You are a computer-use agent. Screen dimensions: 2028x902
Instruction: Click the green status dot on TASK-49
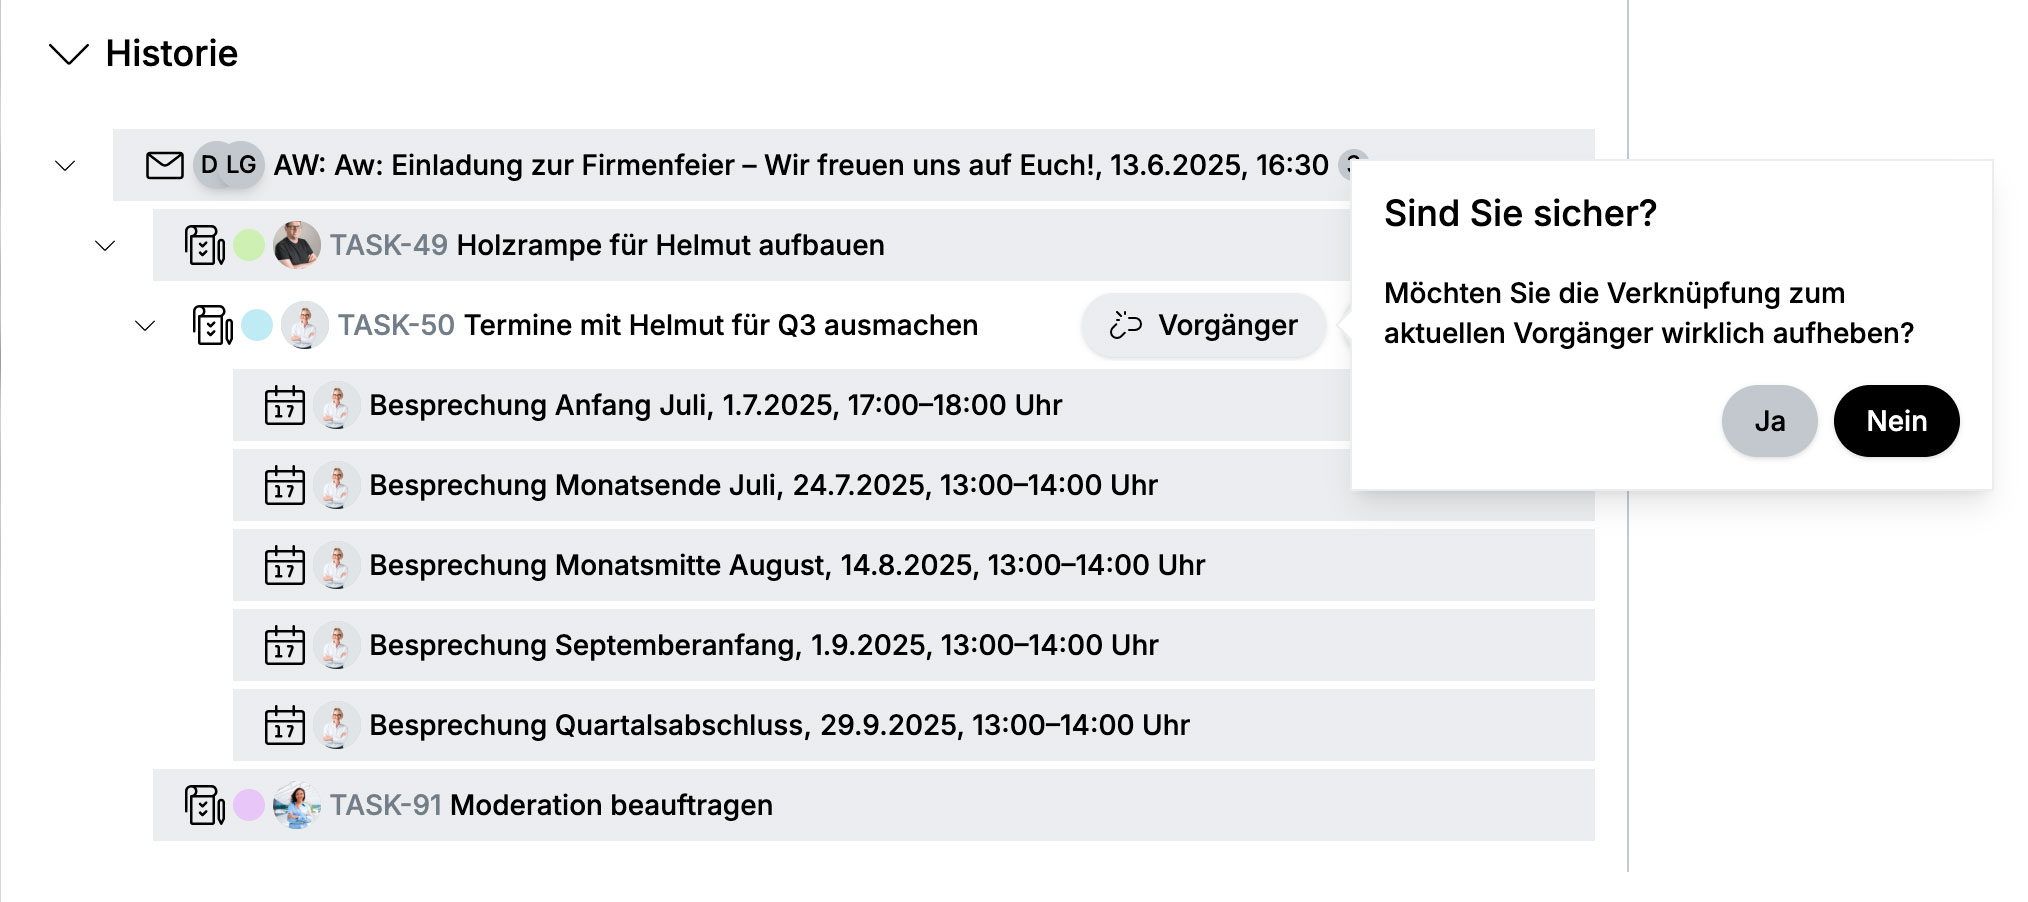pos(249,245)
